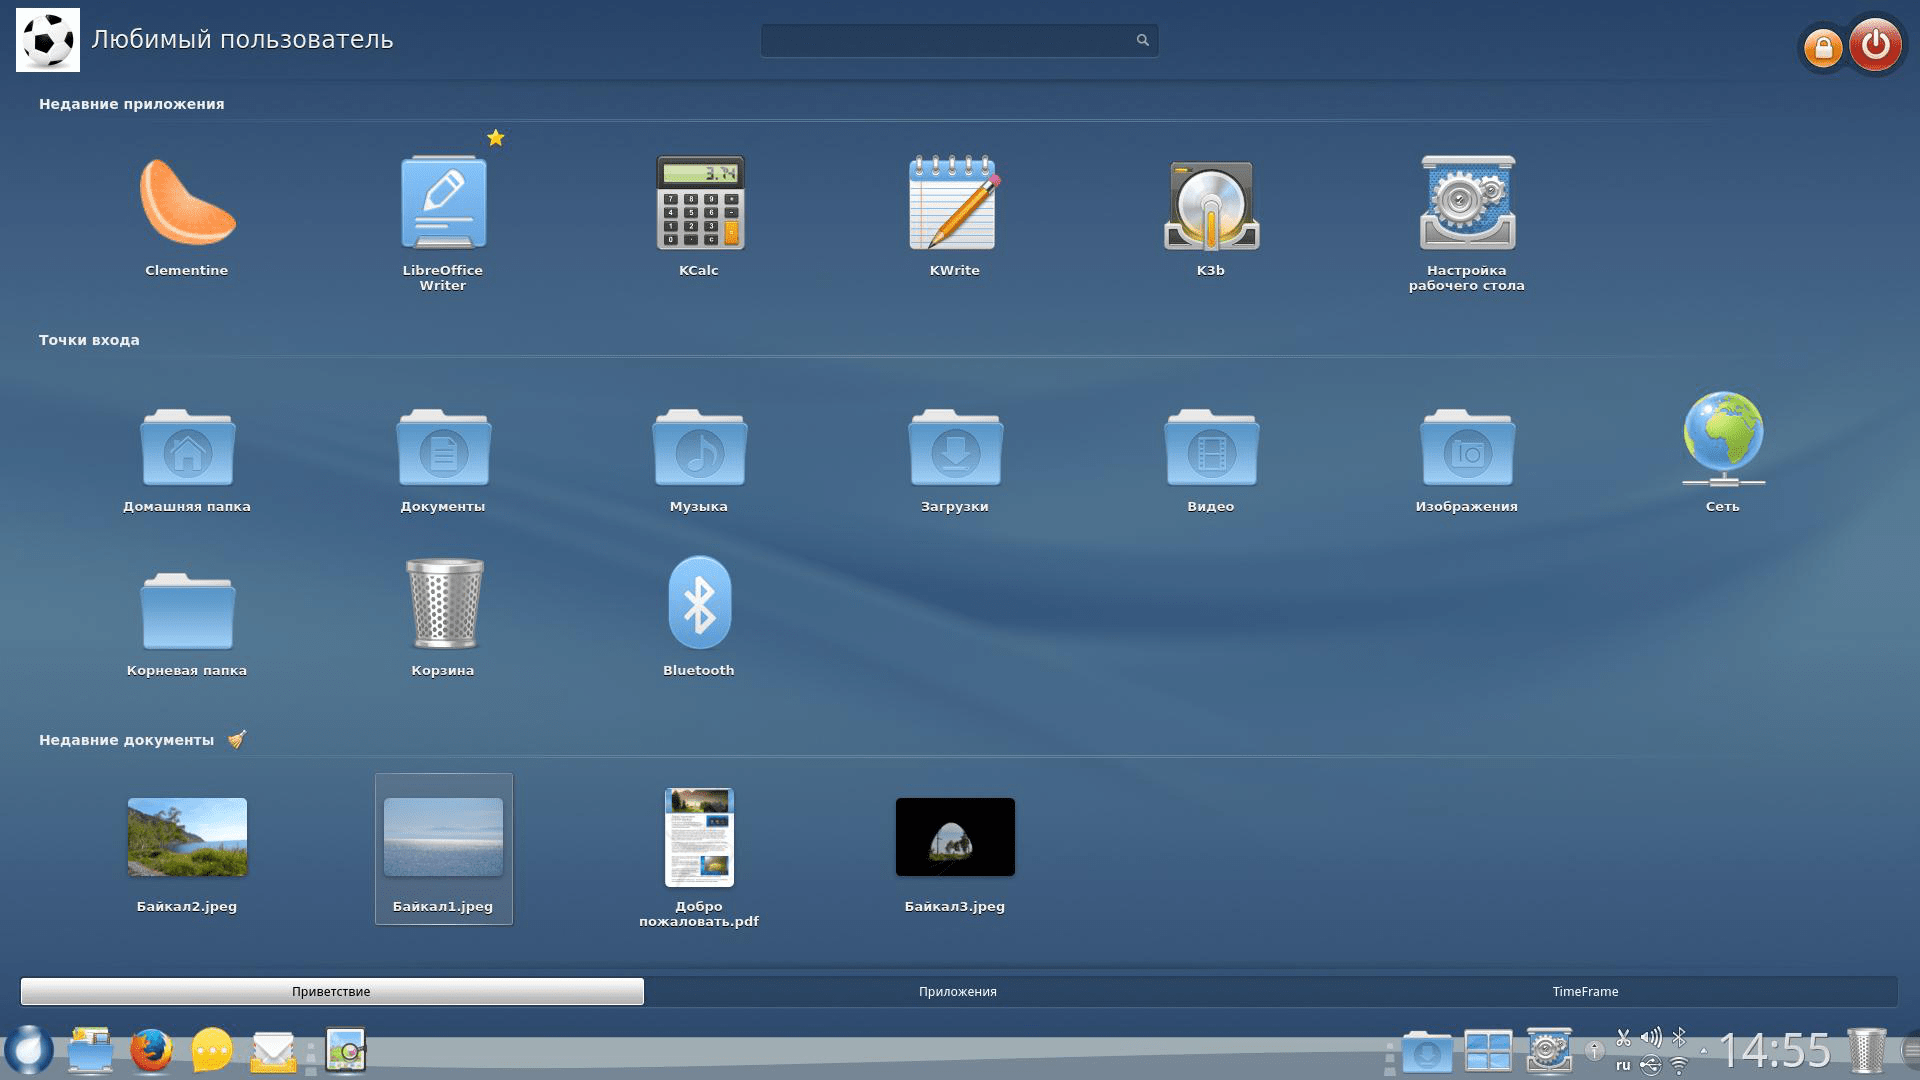Open the volume control in the tray

[x=1651, y=1037]
